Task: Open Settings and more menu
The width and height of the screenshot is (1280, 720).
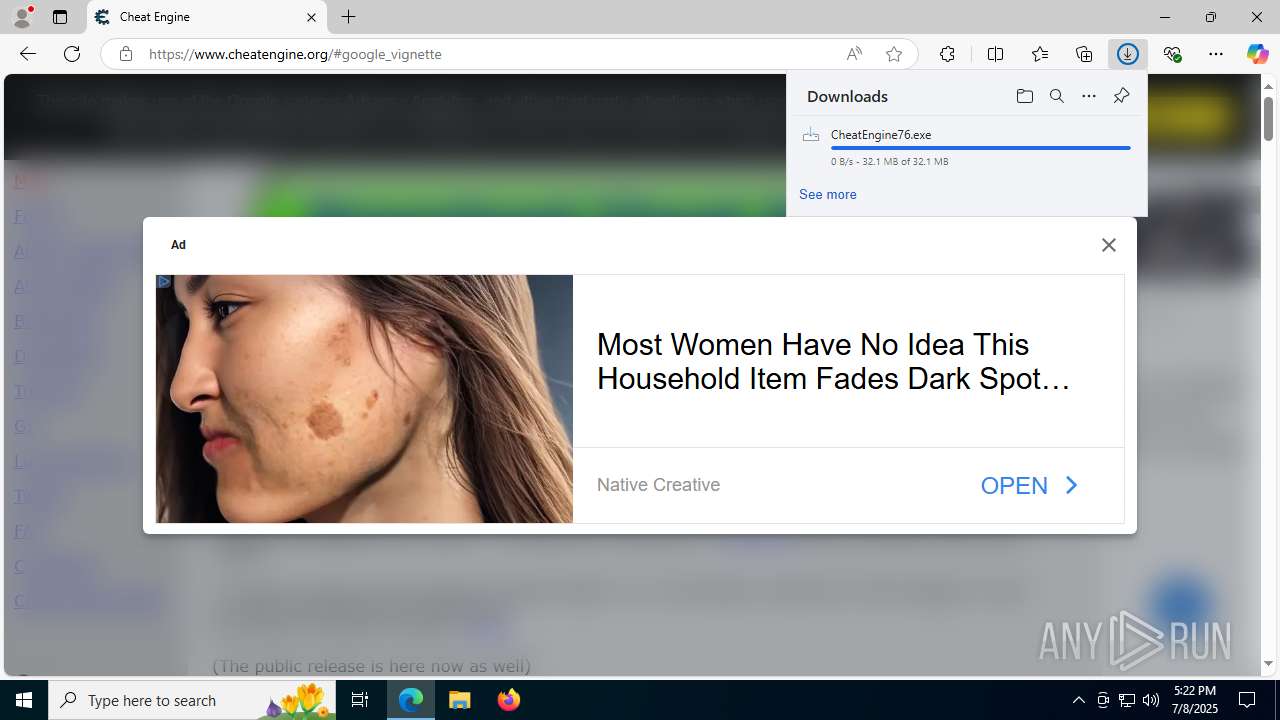Action: [x=1216, y=54]
